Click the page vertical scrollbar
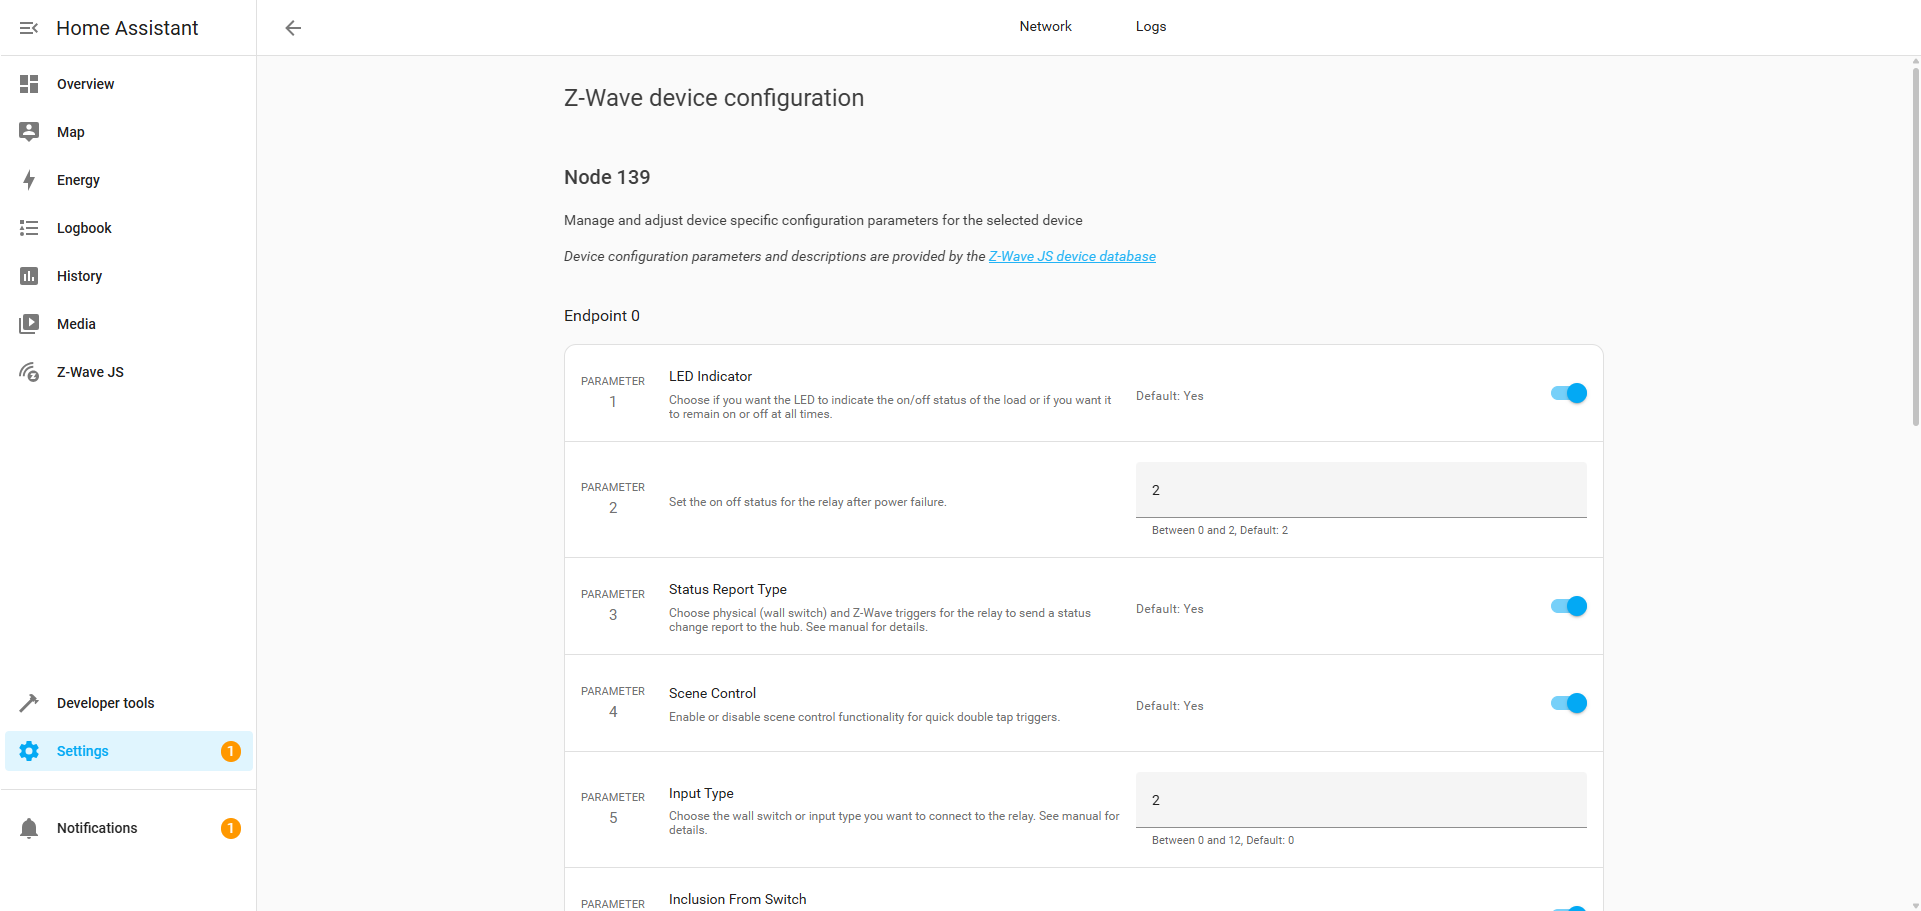The image size is (1921, 911). pos(1915,245)
